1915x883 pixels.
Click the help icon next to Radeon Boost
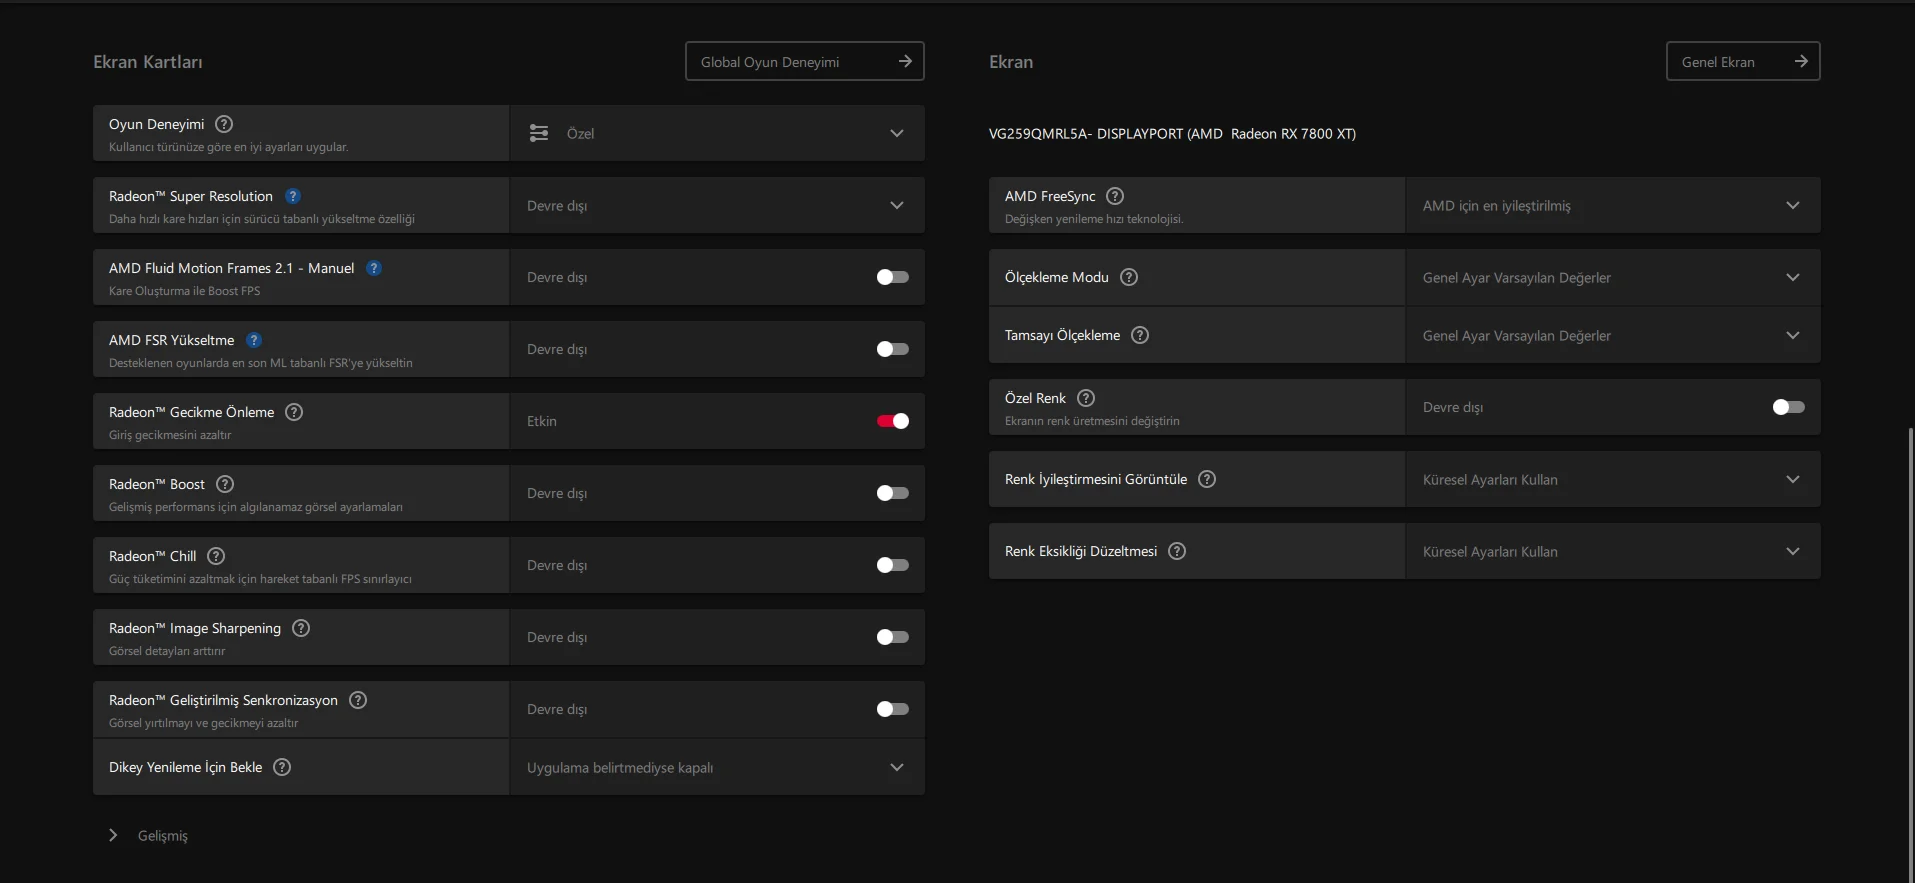pyautogui.click(x=225, y=484)
